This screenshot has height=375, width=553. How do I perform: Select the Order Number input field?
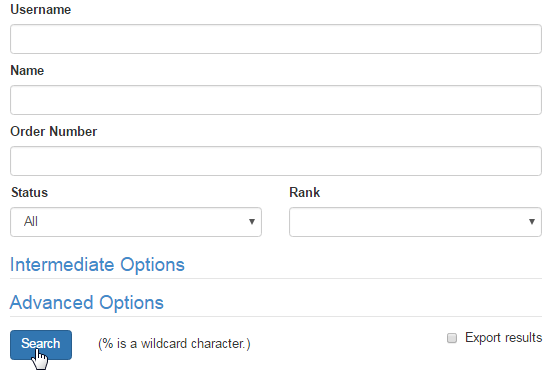[276, 161]
